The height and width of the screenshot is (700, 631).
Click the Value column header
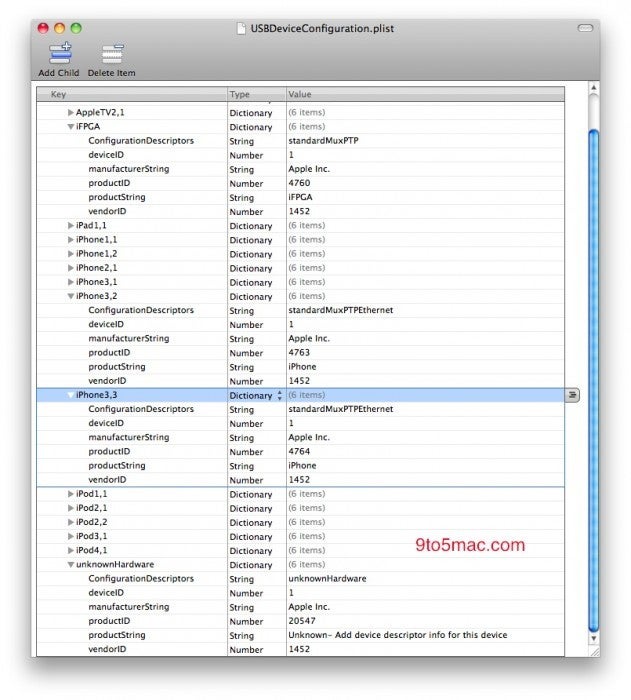425,94
